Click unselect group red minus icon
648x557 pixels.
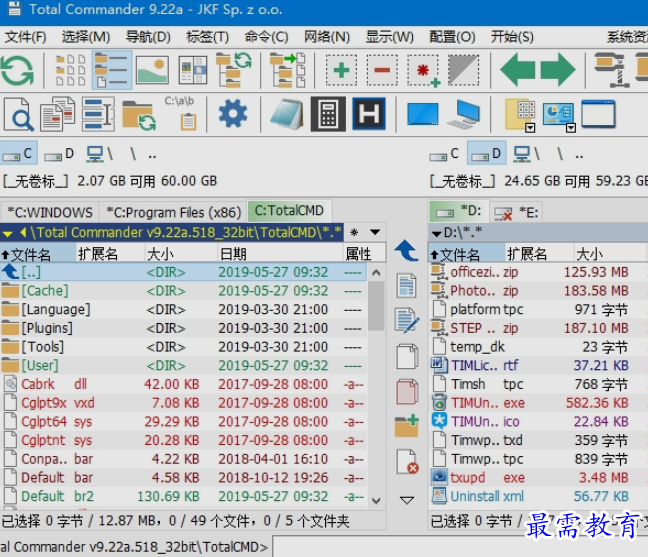tap(382, 70)
